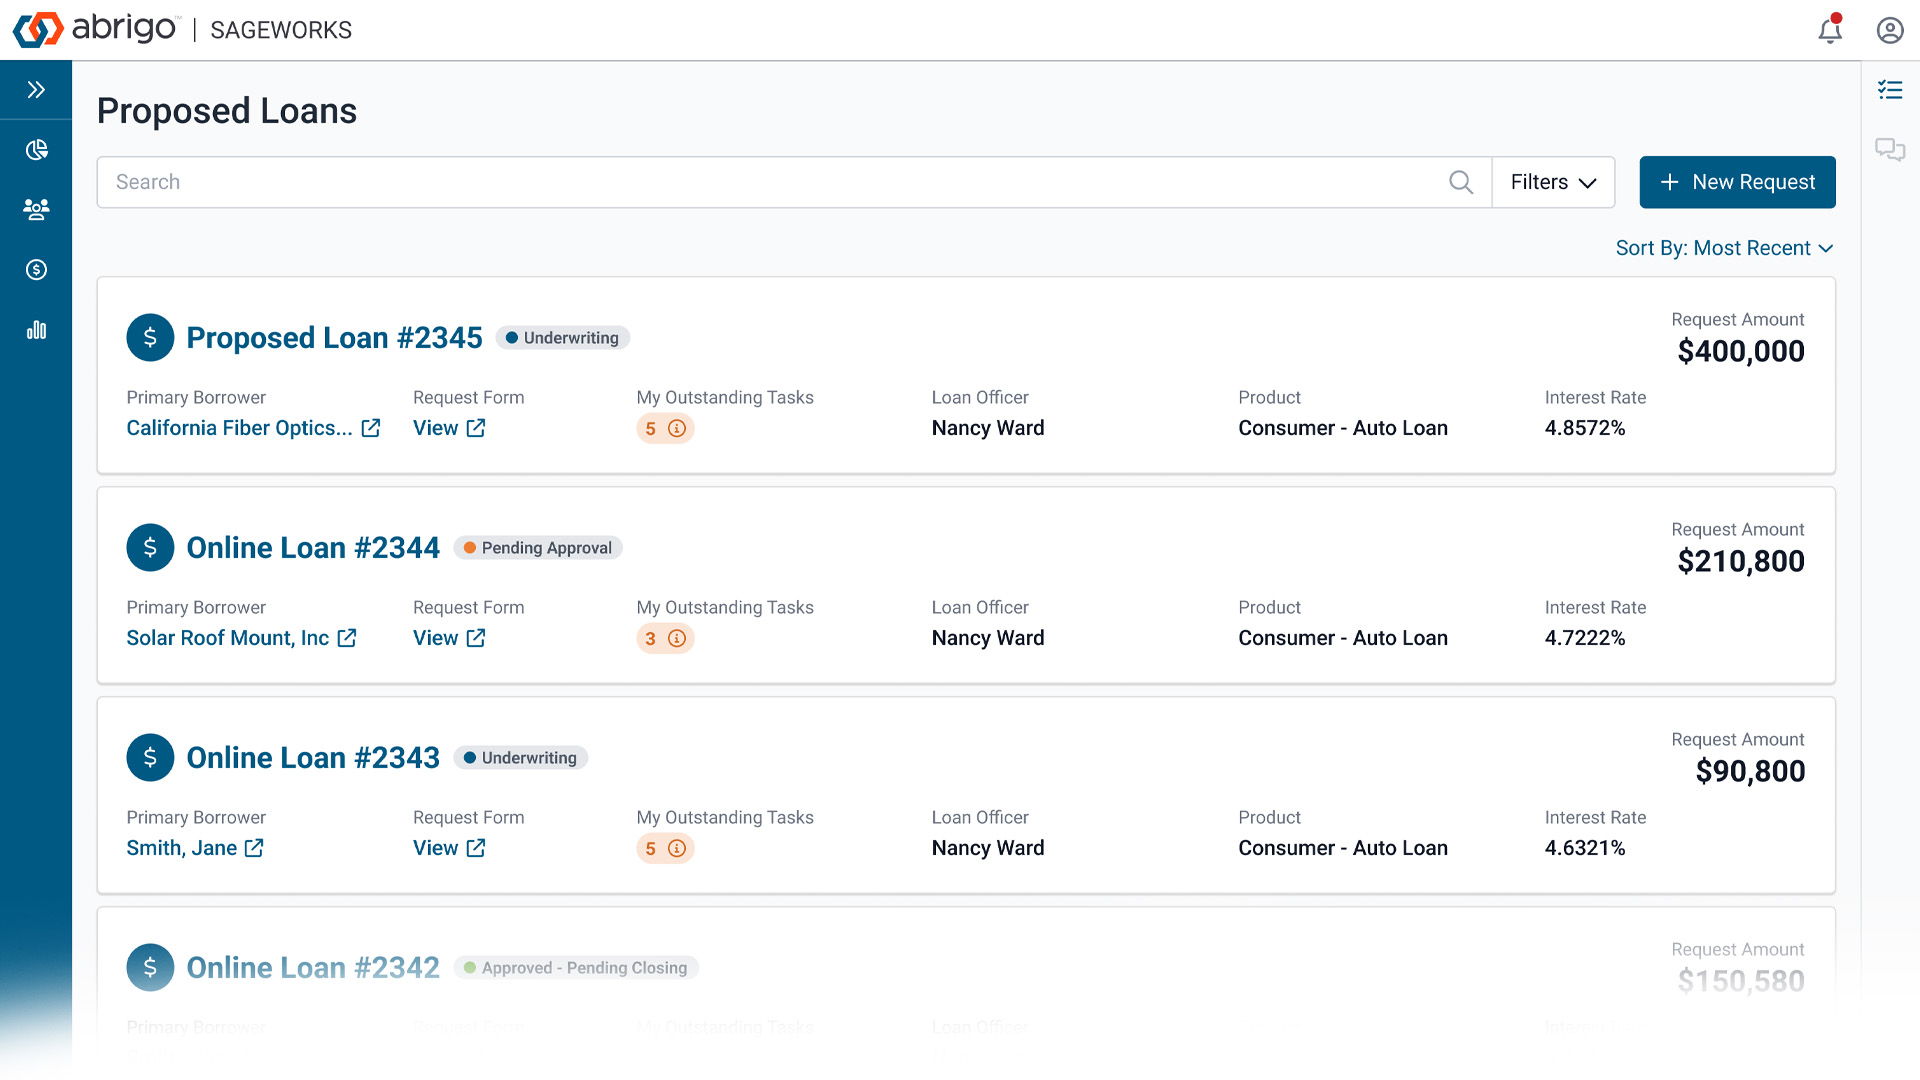This screenshot has height=1080, width=1920.
Task: Open the chat comments panel icon
Action: click(1890, 150)
